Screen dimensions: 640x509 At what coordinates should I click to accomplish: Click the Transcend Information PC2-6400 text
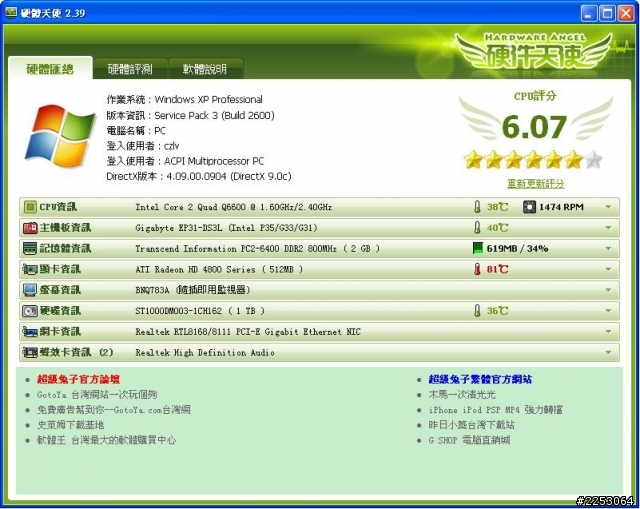(258, 249)
